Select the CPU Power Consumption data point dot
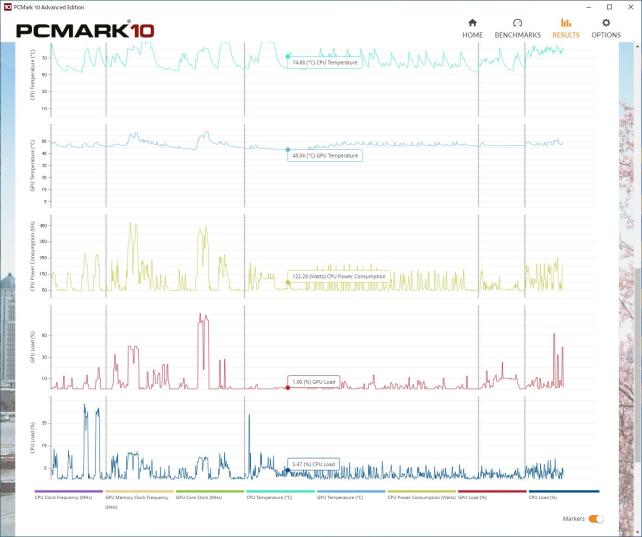Image resolution: width=642 pixels, height=537 pixels. [288, 282]
